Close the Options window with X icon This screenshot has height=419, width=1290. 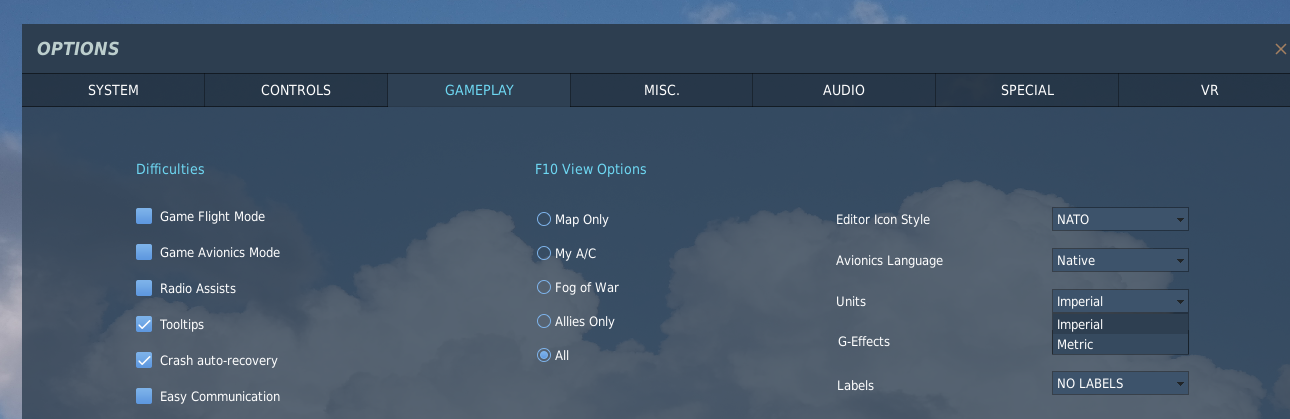(x=1280, y=49)
